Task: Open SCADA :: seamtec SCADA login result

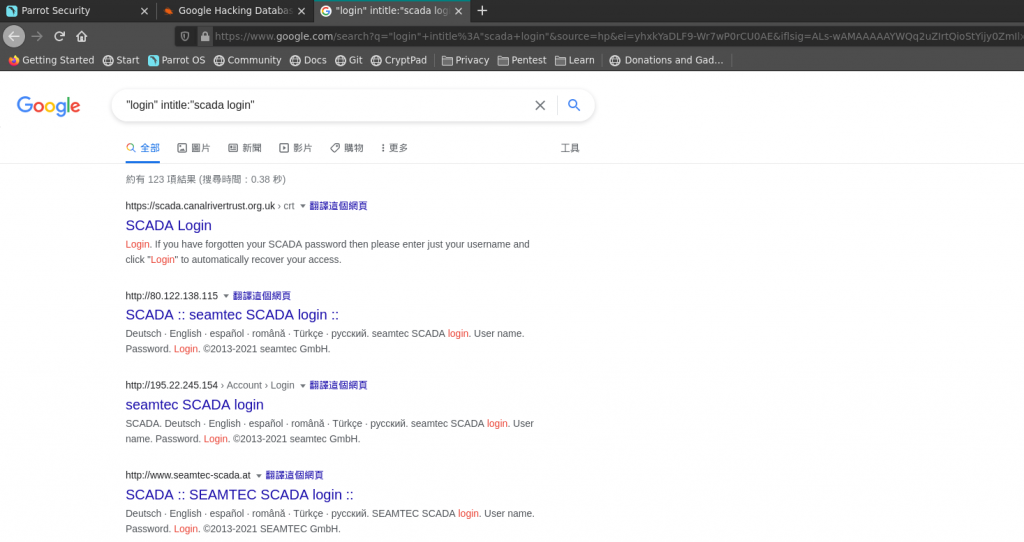Action: pos(232,315)
